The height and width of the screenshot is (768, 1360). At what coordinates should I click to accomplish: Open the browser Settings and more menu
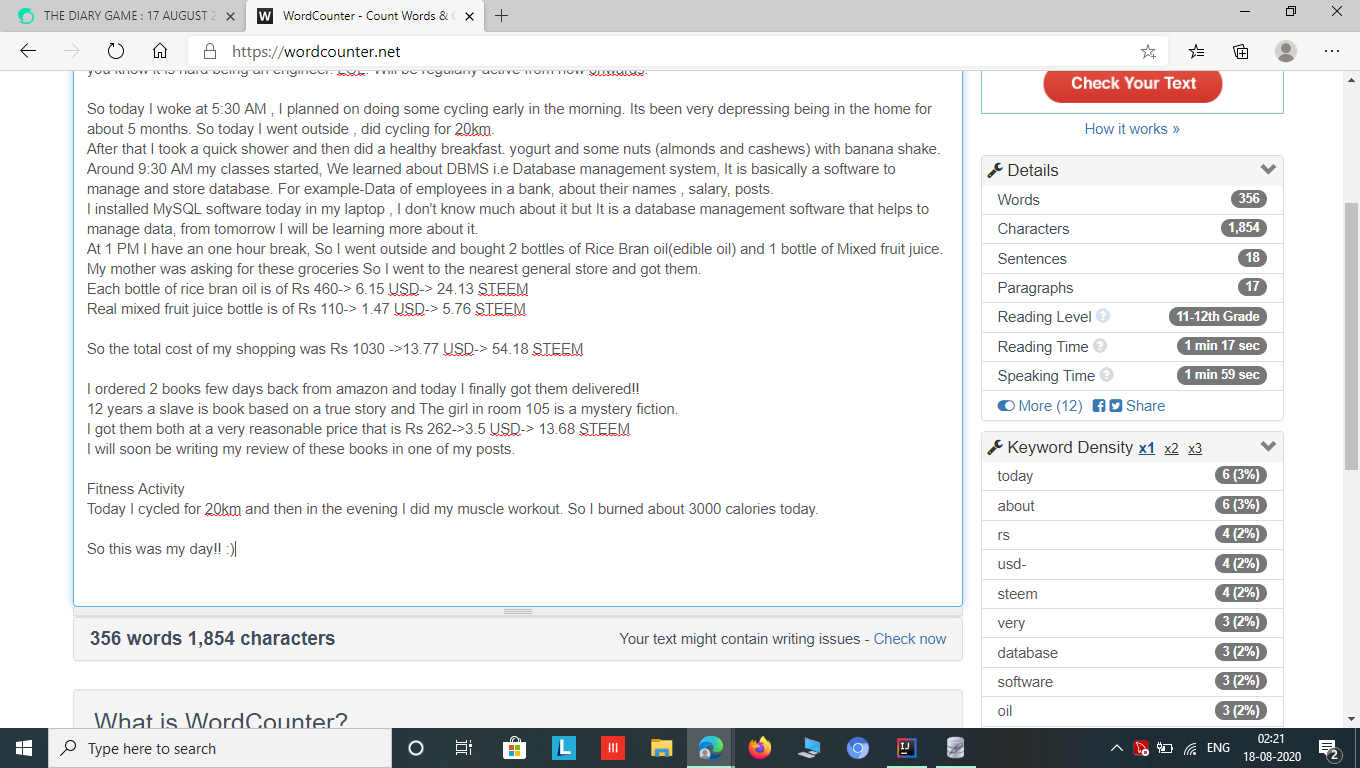(x=1331, y=50)
